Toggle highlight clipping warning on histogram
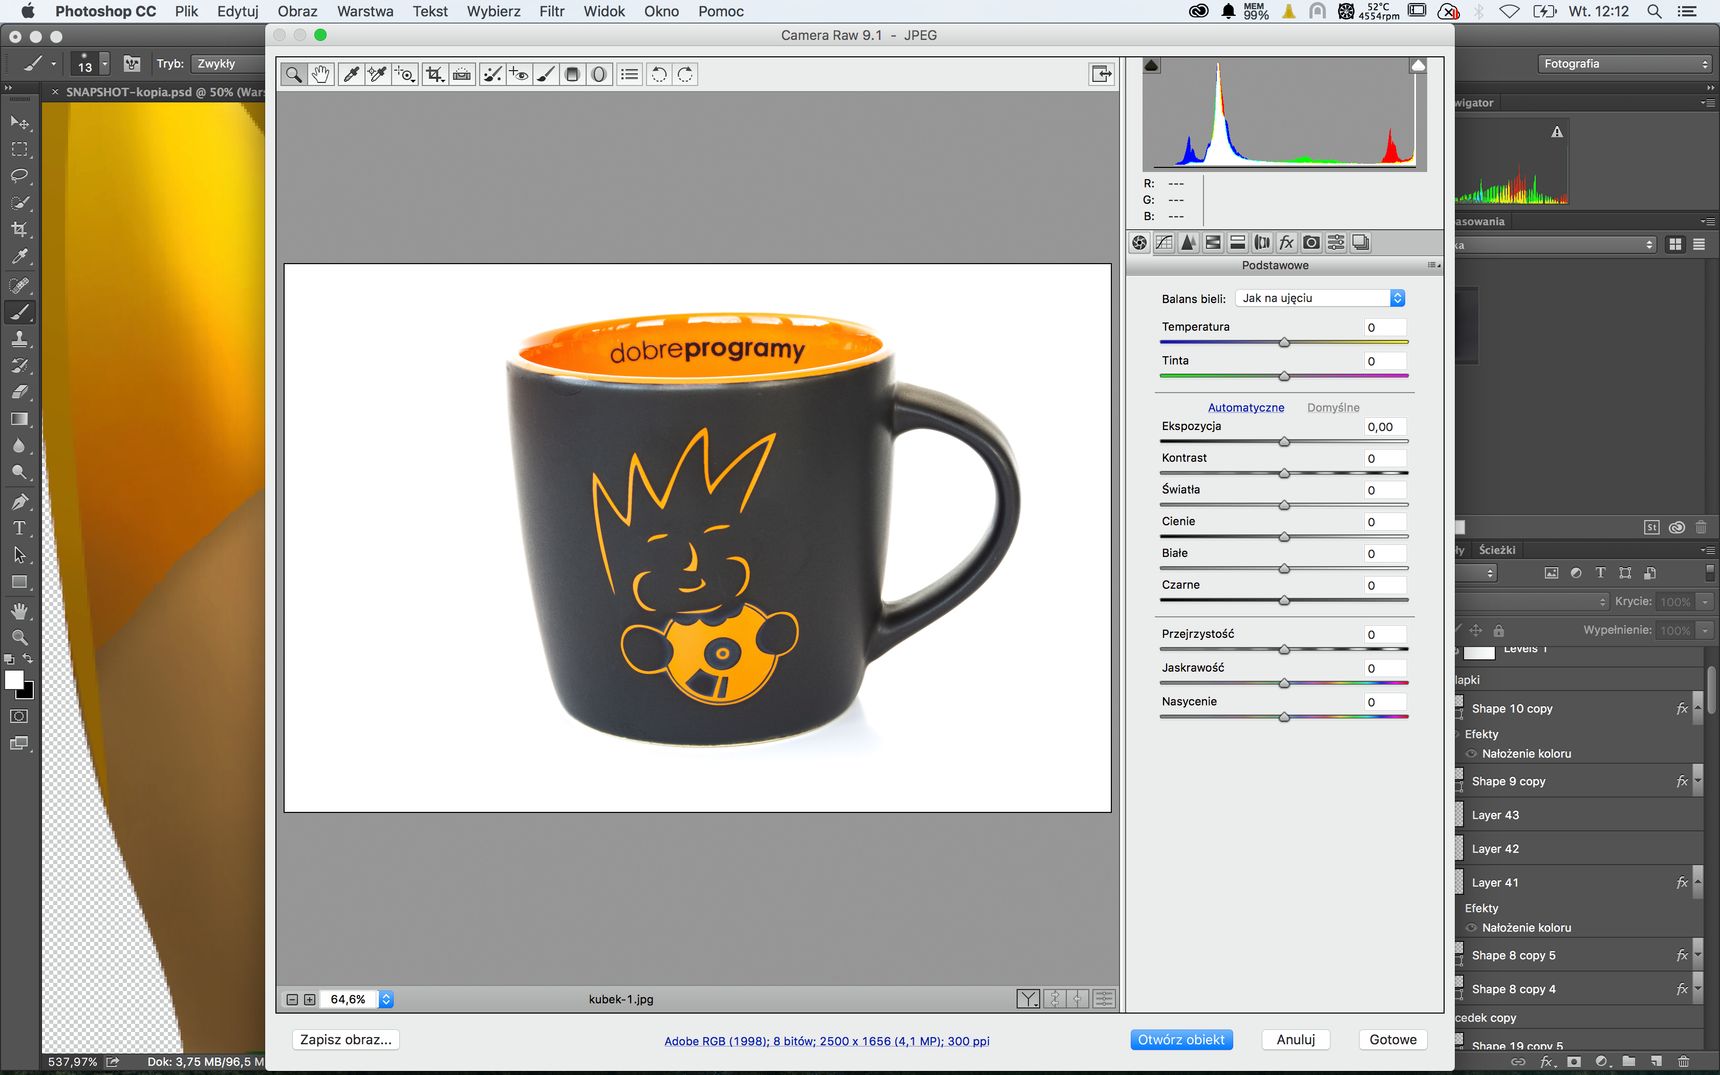 [1418, 66]
